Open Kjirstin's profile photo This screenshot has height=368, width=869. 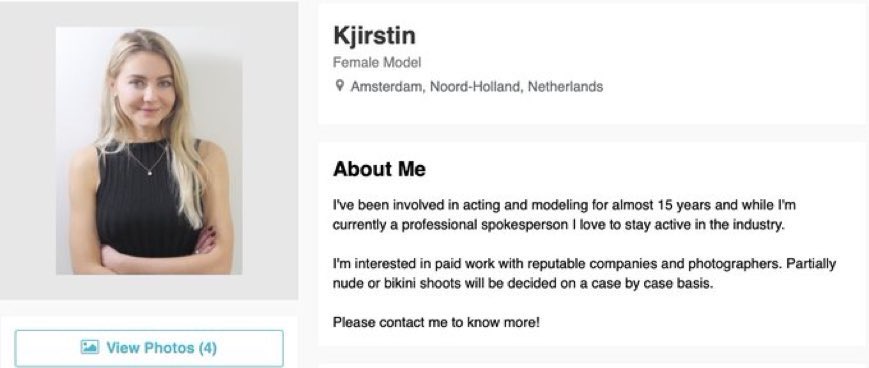click(149, 151)
